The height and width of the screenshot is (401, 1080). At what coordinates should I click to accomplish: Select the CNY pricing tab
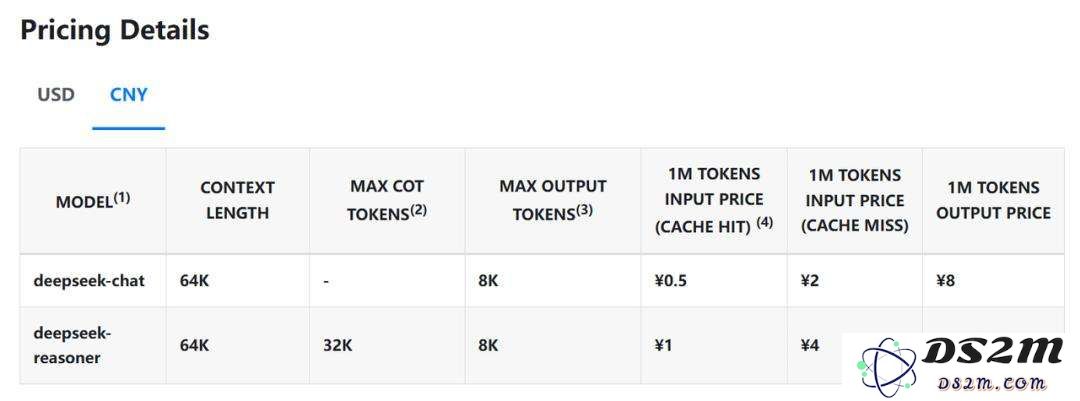click(x=129, y=94)
